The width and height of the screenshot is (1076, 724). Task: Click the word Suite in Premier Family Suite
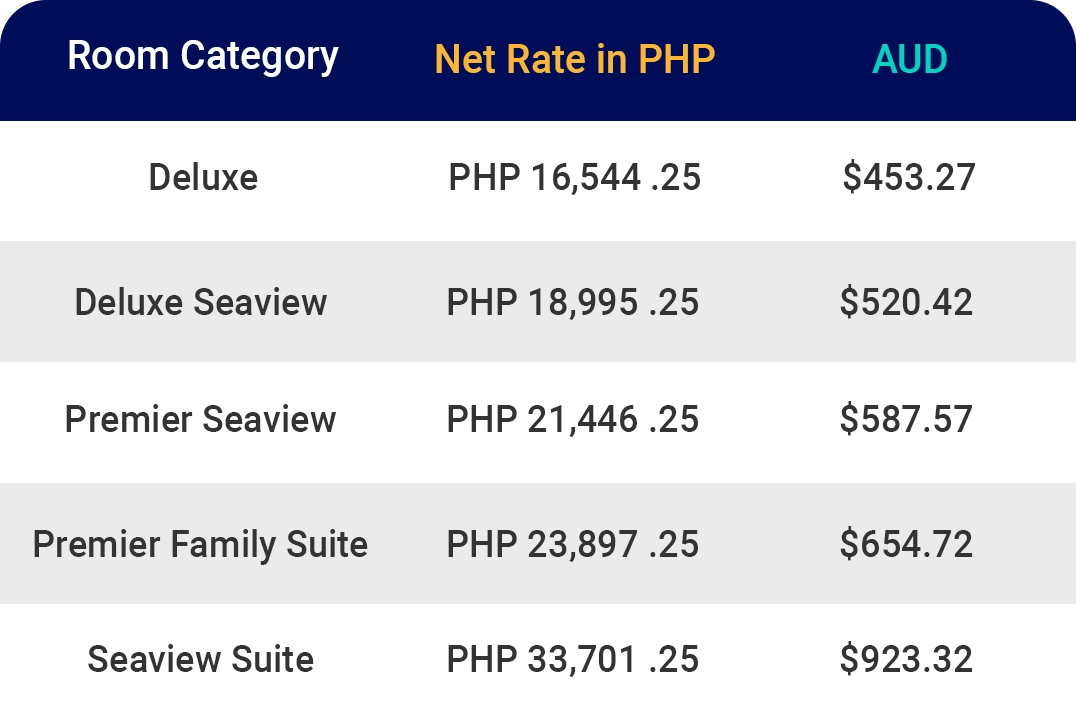pyautogui.click(x=327, y=544)
